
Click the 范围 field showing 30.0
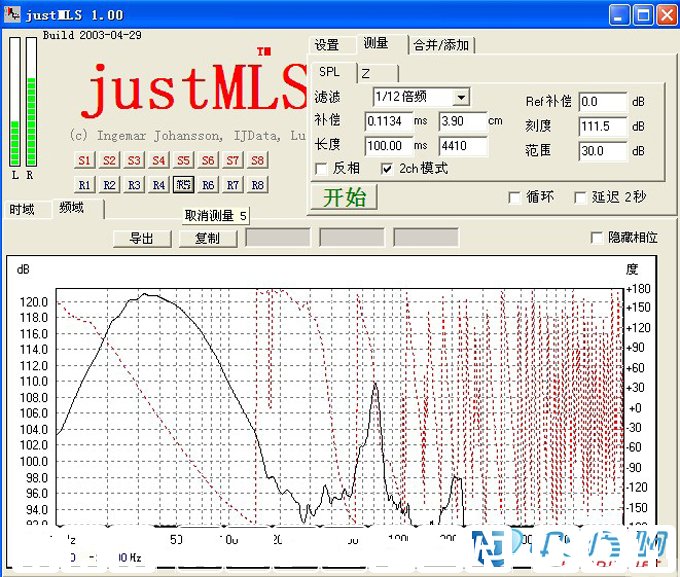click(x=603, y=151)
